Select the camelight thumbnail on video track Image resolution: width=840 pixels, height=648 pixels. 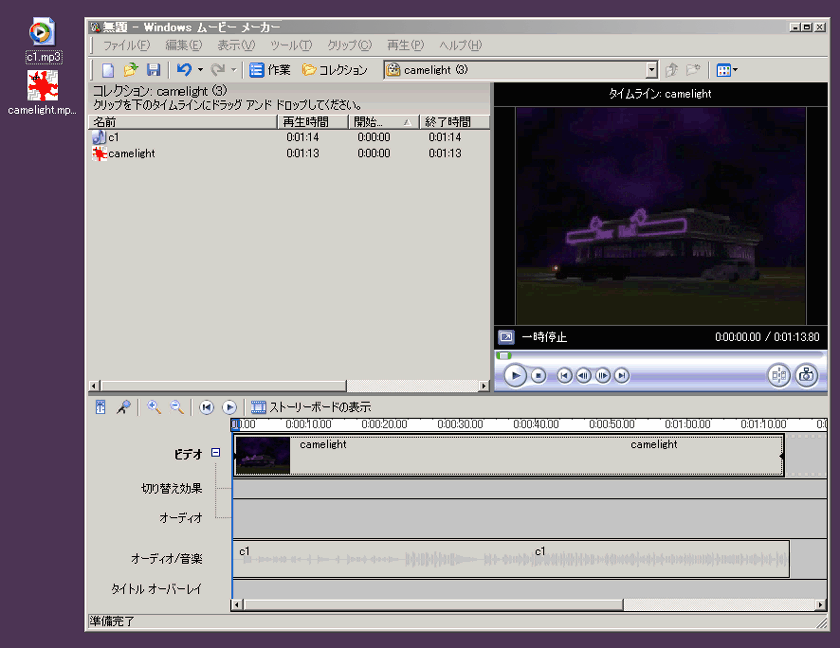tap(263, 455)
